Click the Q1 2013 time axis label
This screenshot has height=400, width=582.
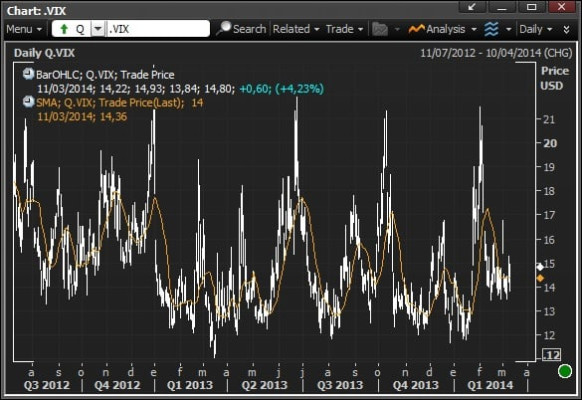click(190, 385)
